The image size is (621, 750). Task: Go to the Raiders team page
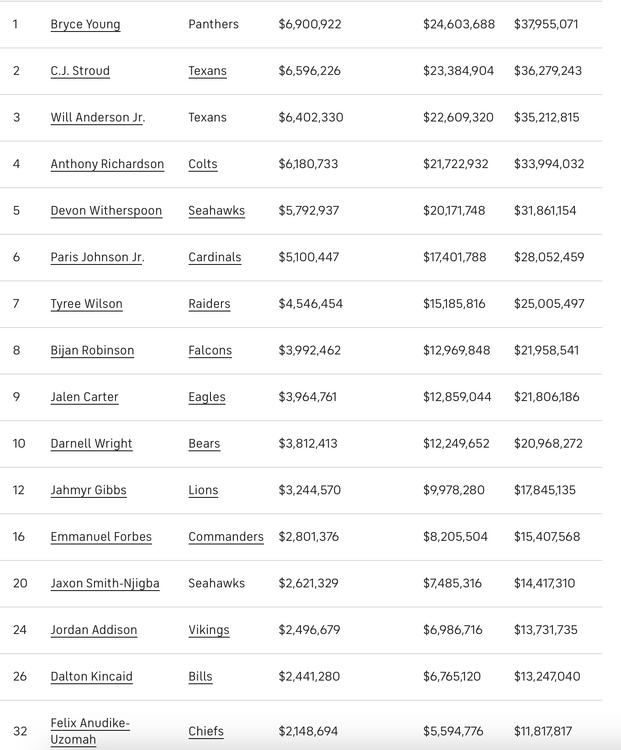click(x=209, y=304)
